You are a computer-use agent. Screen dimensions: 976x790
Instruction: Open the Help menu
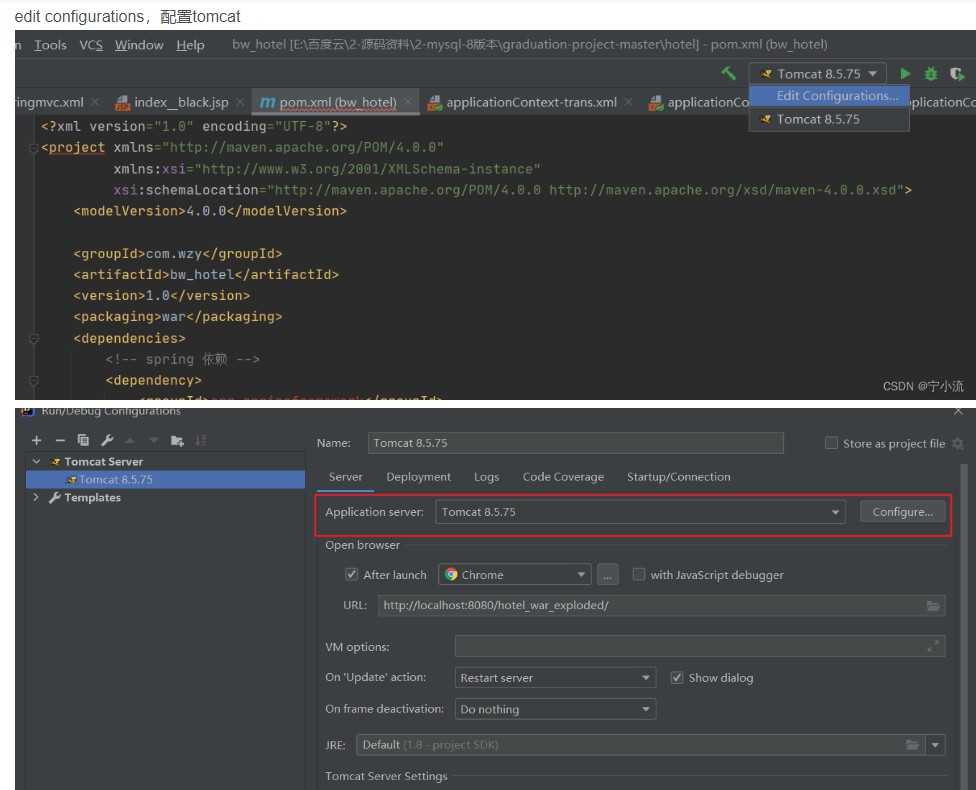(190, 45)
